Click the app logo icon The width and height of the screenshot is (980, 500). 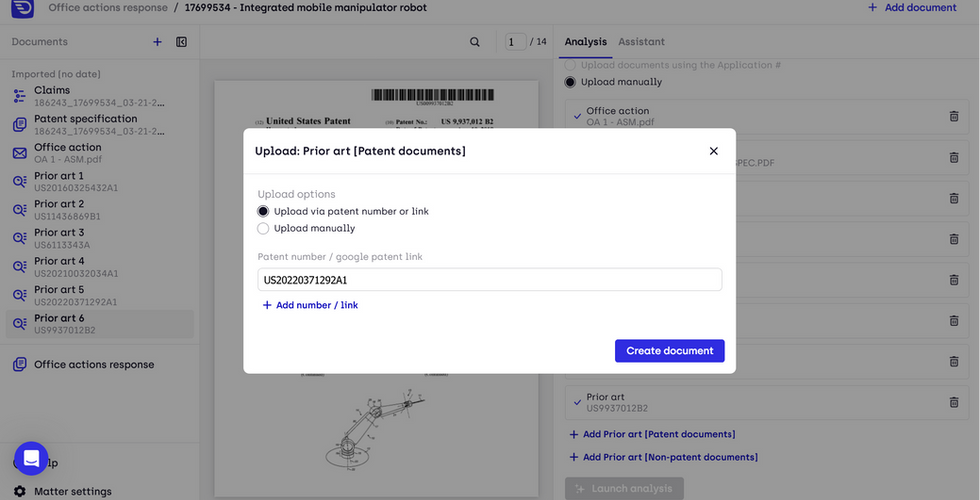[22, 8]
